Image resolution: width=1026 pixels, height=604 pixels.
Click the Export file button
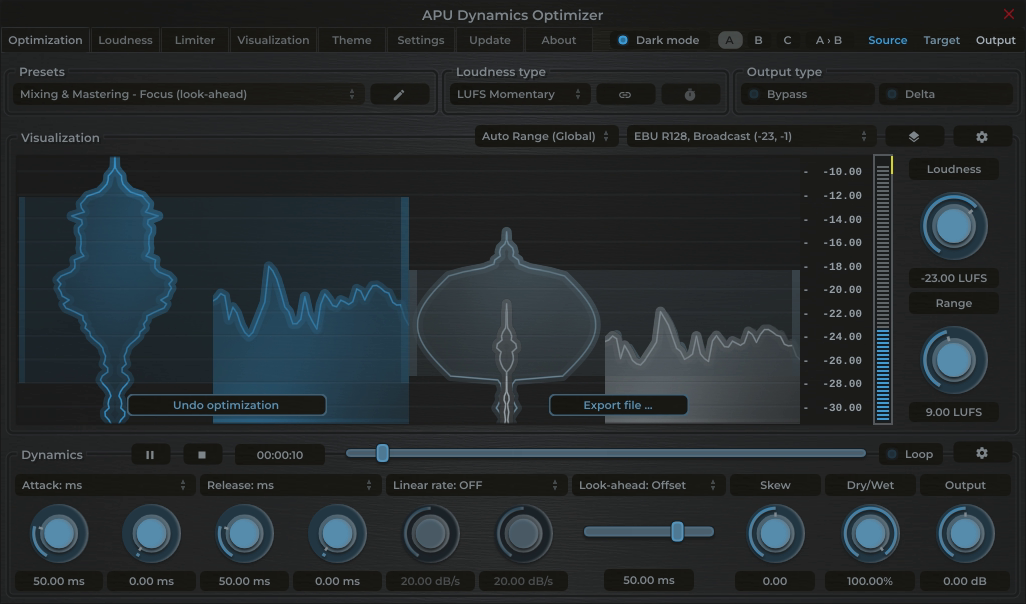[x=617, y=404]
